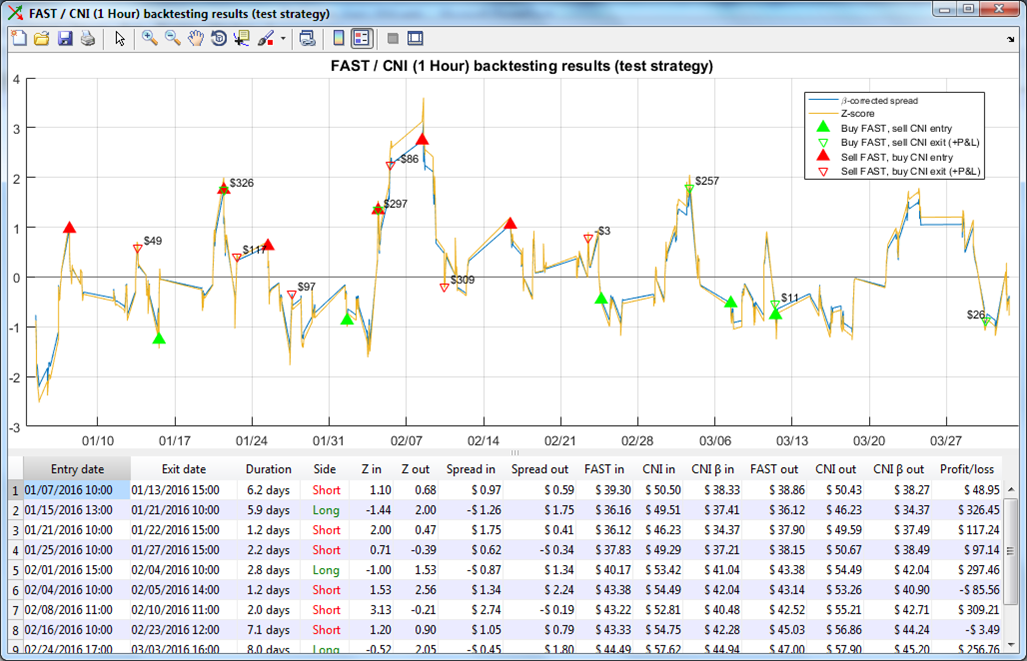Click the Long side cell in row 2
Screen dimensions: 1027x661
325,510
